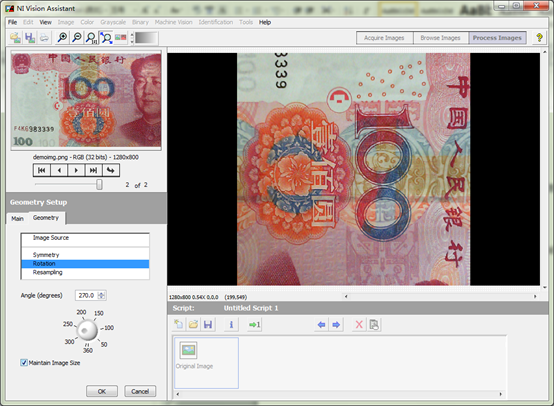Click the Print Image toolbar icon

(x=44, y=37)
